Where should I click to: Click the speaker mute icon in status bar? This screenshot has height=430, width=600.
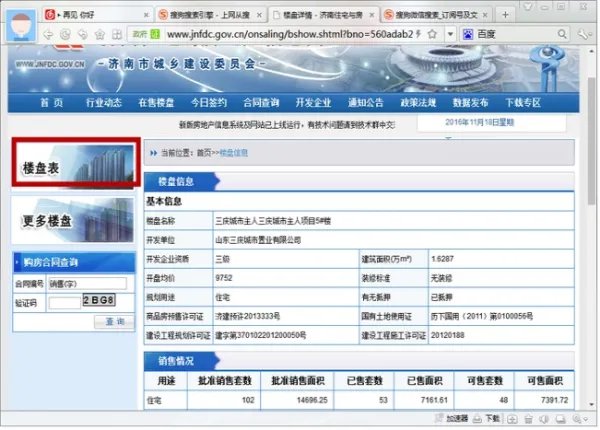(x=544, y=419)
